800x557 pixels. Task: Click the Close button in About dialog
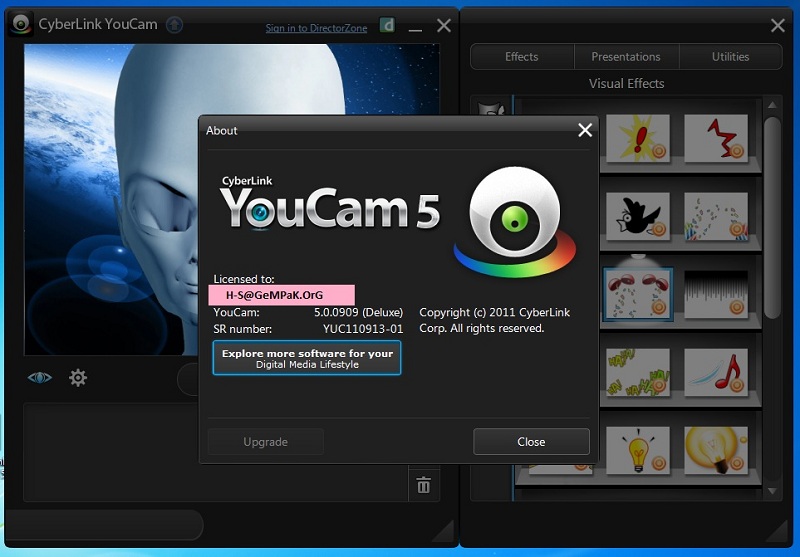coord(531,442)
